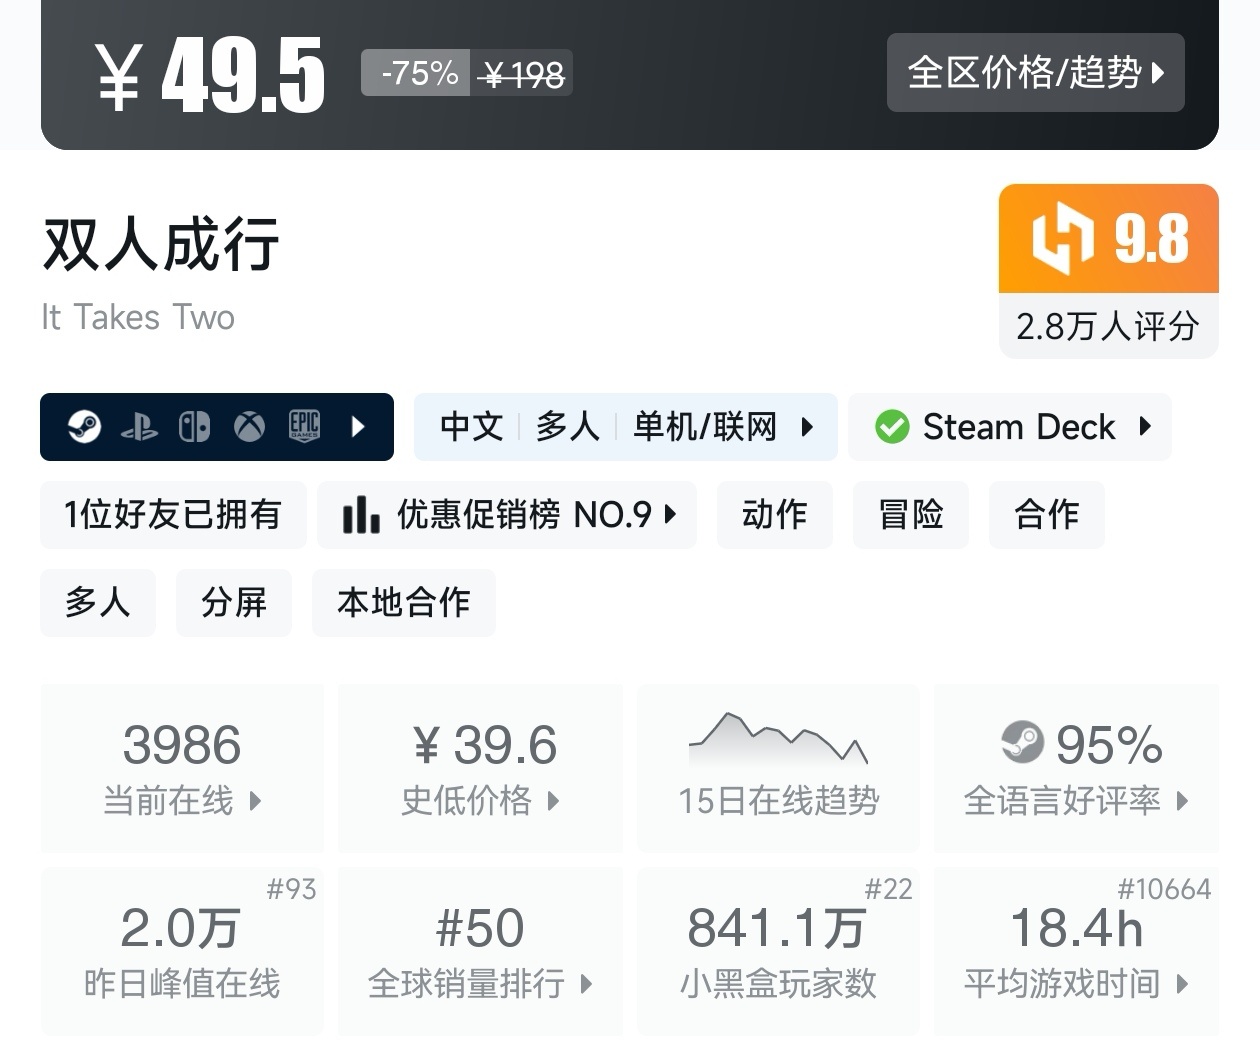The image size is (1260, 1051).
Task: Click the current price ¥49.5
Action: pyautogui.click(x=211, y=74)
